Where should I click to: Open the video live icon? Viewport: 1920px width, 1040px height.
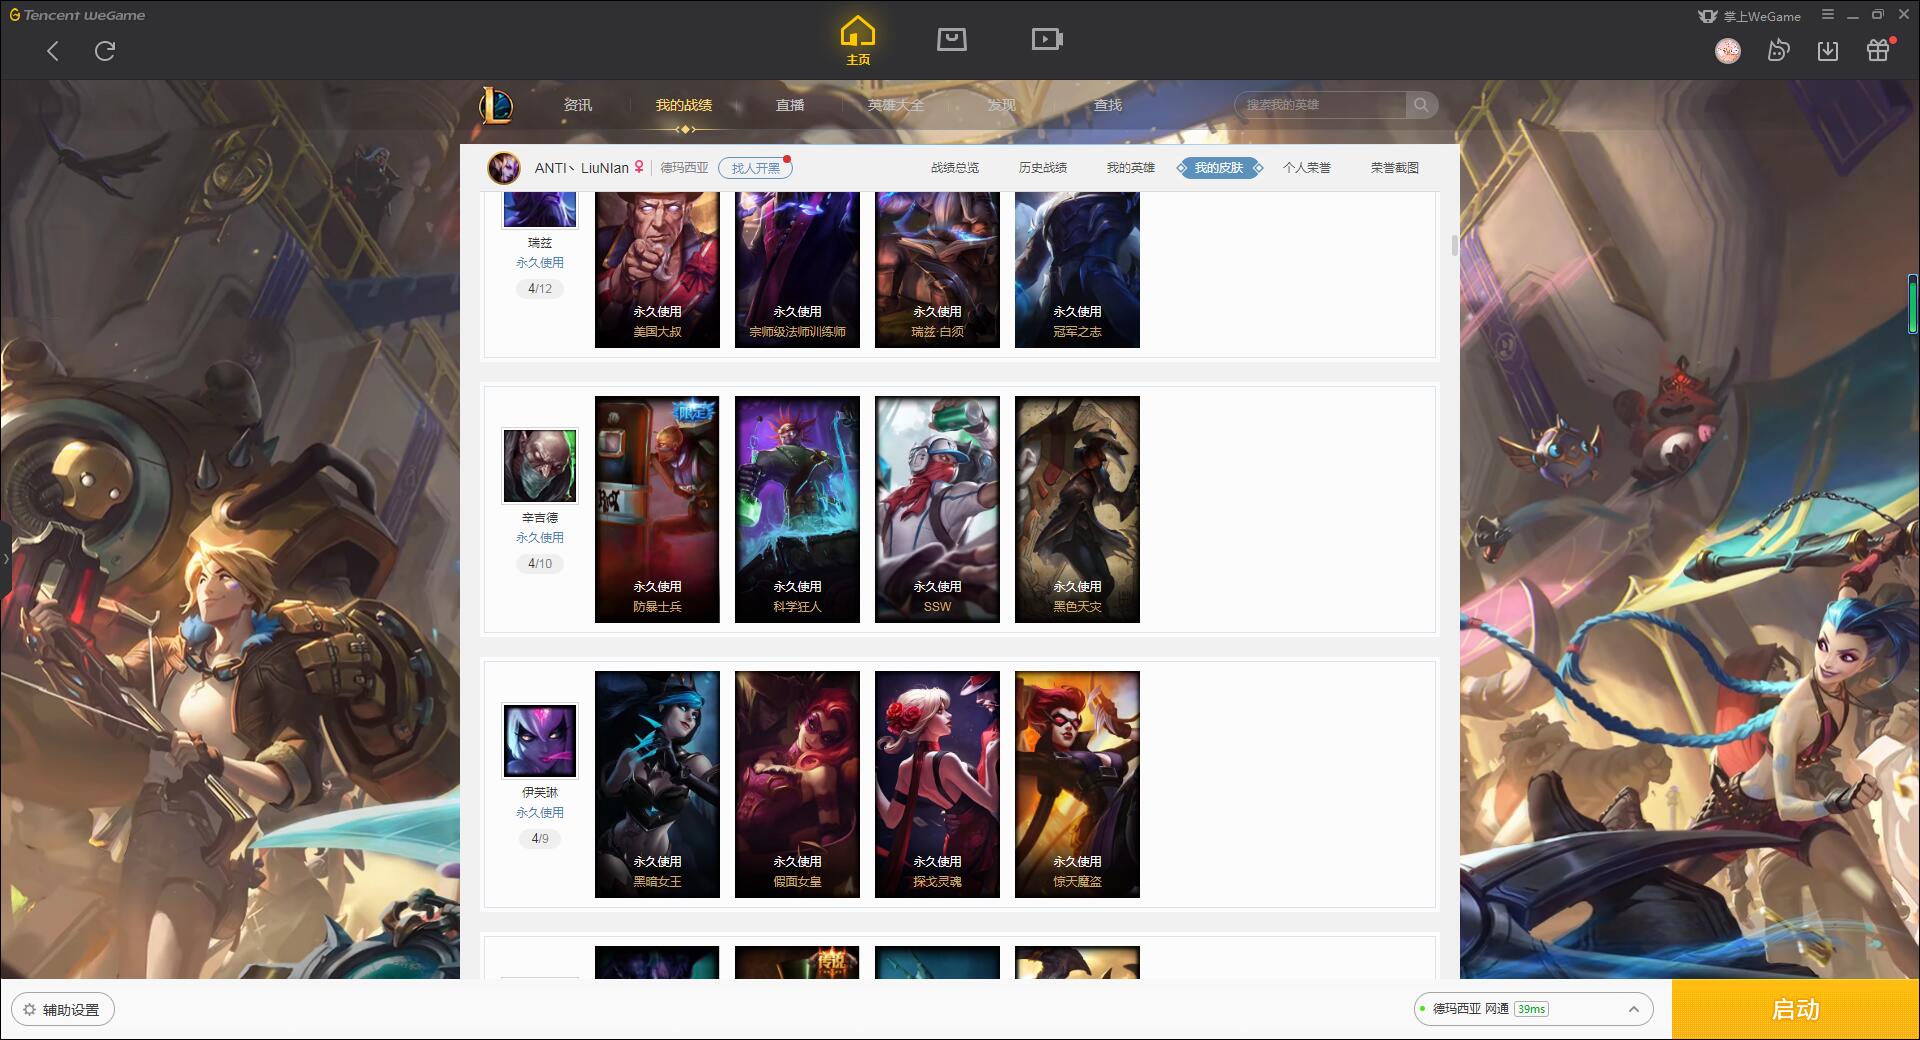click(x=1047, y=39)
